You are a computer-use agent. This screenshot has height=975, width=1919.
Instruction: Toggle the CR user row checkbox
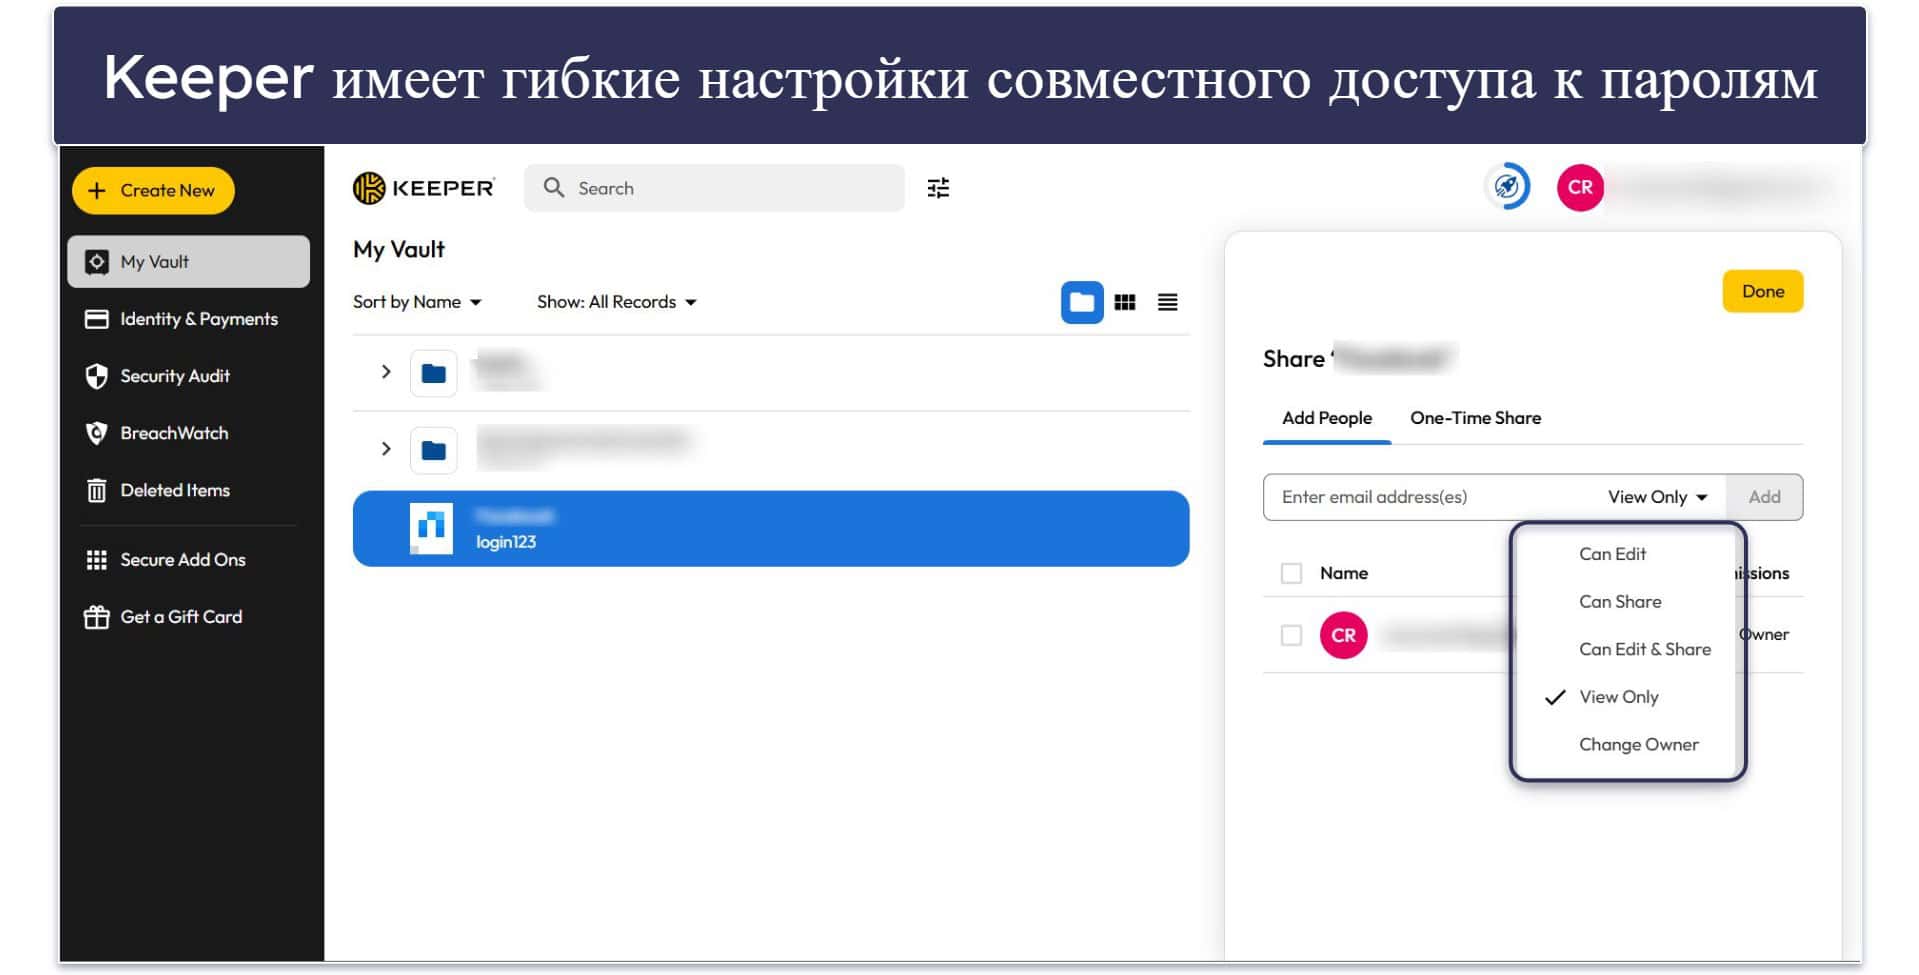point(1291,635)
